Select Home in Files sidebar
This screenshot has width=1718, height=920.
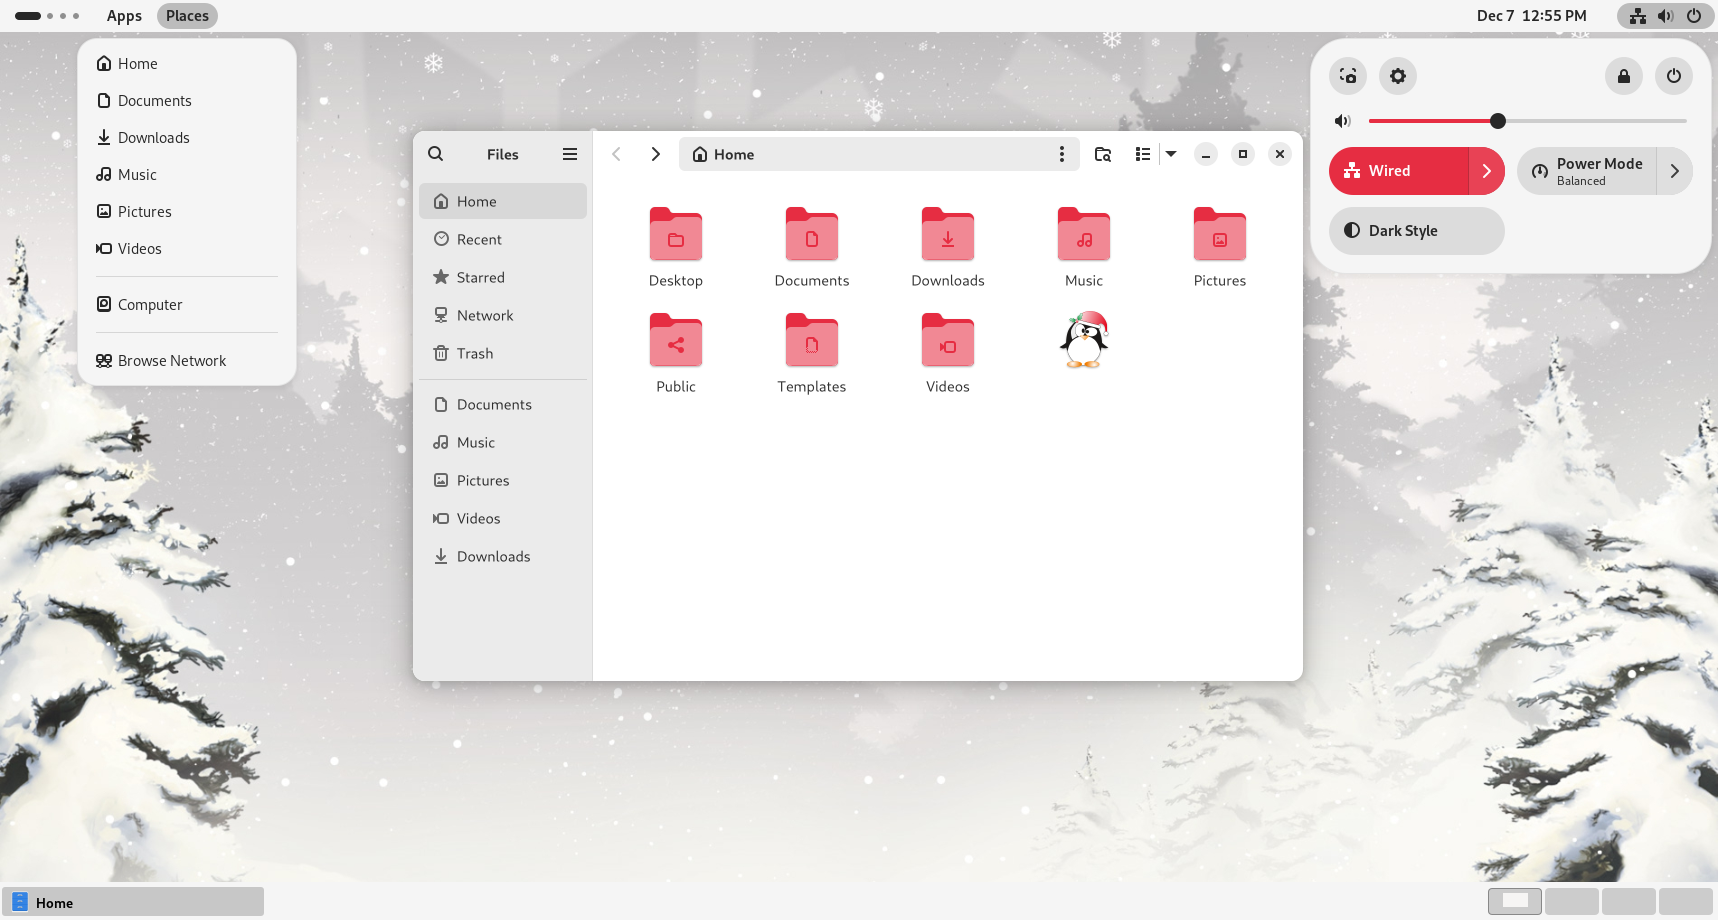(503, 201)
